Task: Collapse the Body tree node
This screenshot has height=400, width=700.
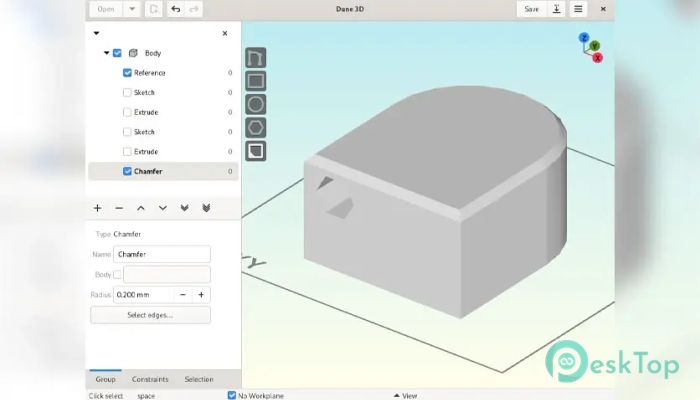Action: (106, 53)
